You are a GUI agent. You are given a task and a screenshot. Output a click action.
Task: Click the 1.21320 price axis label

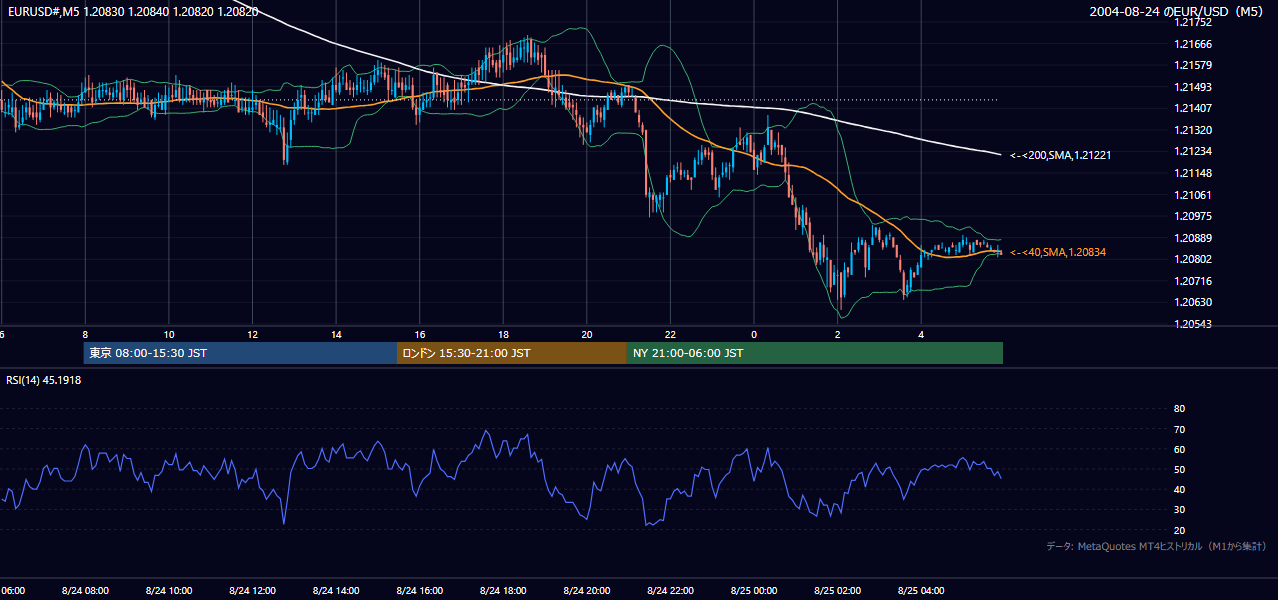1192,130
